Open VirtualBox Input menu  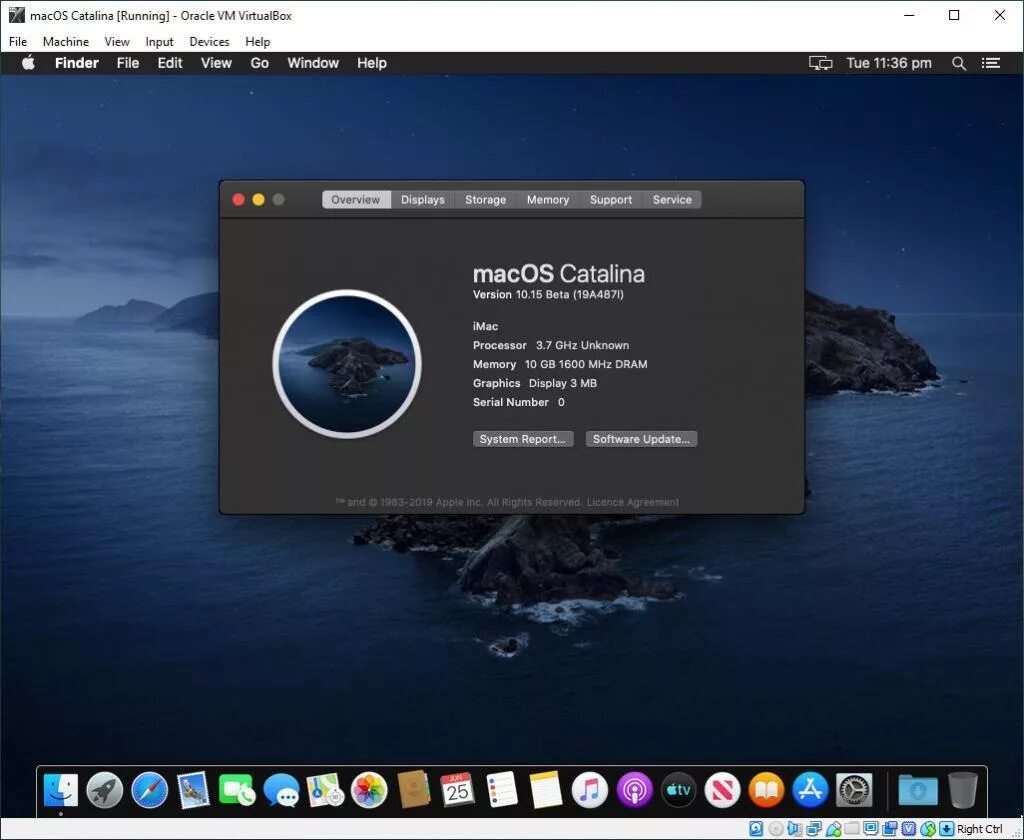[x=159, y=42]
